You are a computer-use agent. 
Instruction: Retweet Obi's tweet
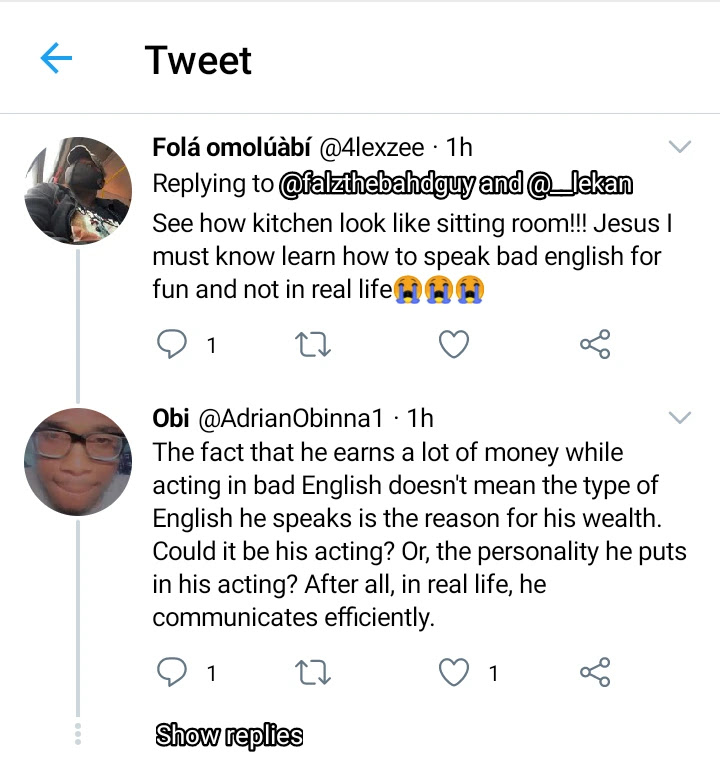click(313, 673)
